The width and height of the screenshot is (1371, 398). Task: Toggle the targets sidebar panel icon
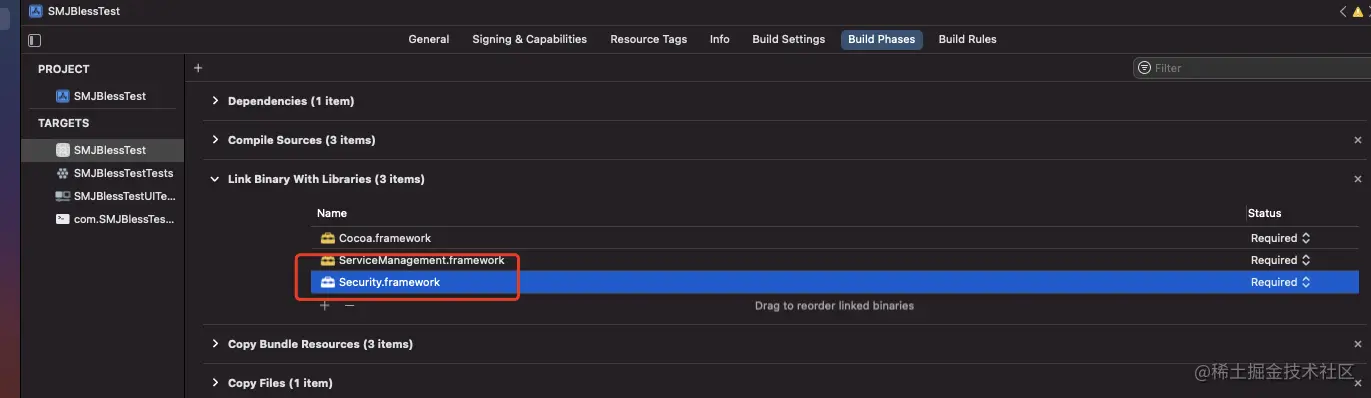point(35,40)
